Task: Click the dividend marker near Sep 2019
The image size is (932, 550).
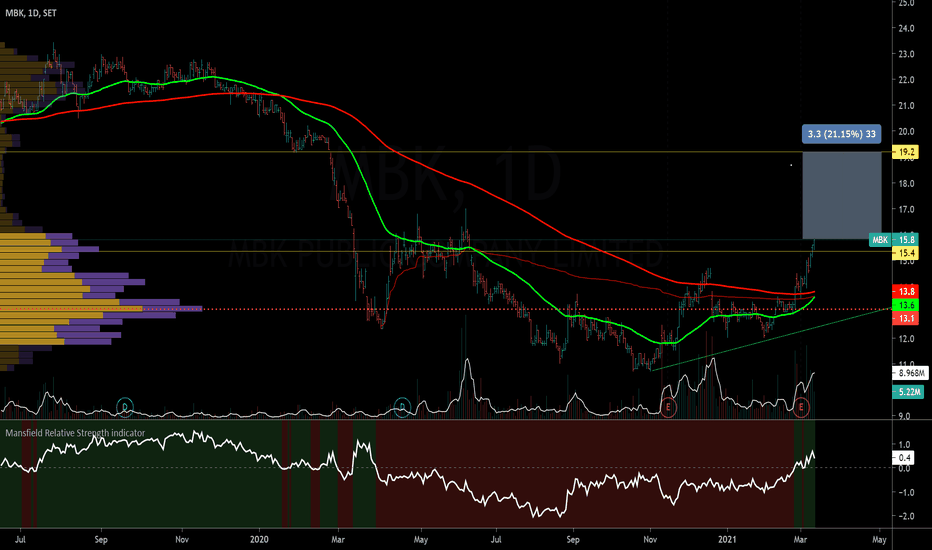Action: [x=125, y=407]
